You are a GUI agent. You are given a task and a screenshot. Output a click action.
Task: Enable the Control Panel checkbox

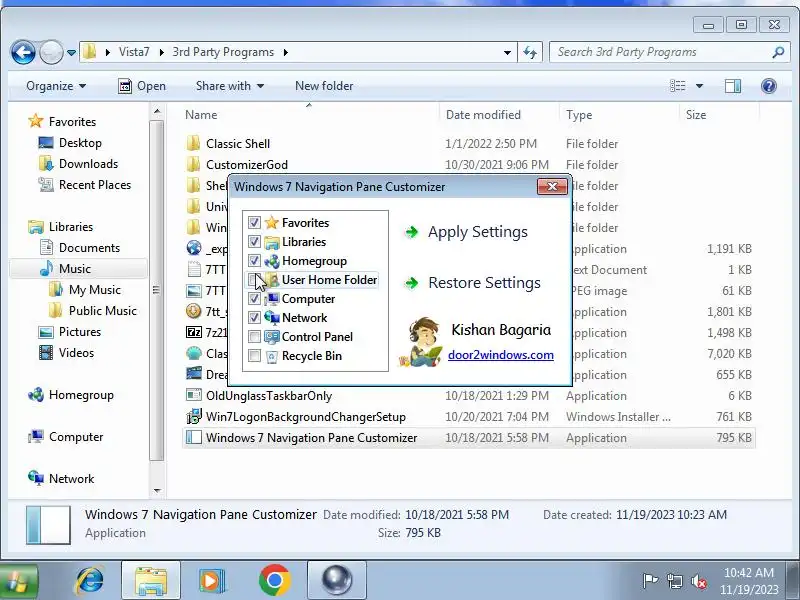pyautogui.click(x=254, y=337)
